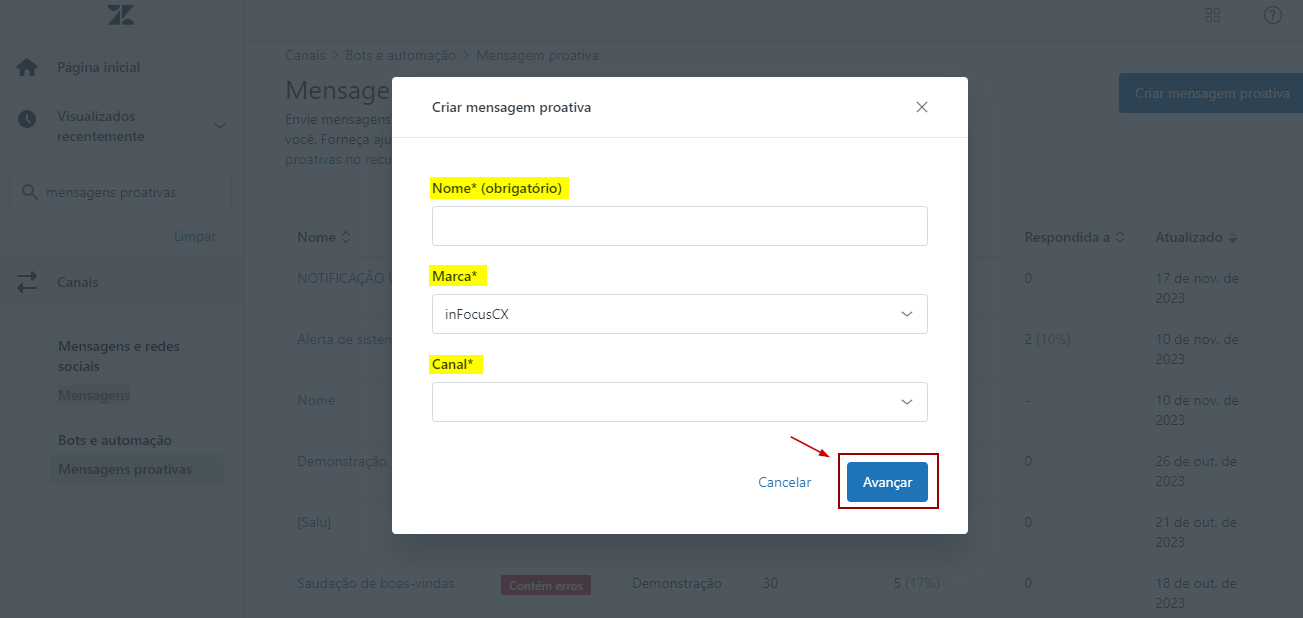1303x618 pixels.
Task: Open the Zendesk products grid icon
Action: (1213, 15)
